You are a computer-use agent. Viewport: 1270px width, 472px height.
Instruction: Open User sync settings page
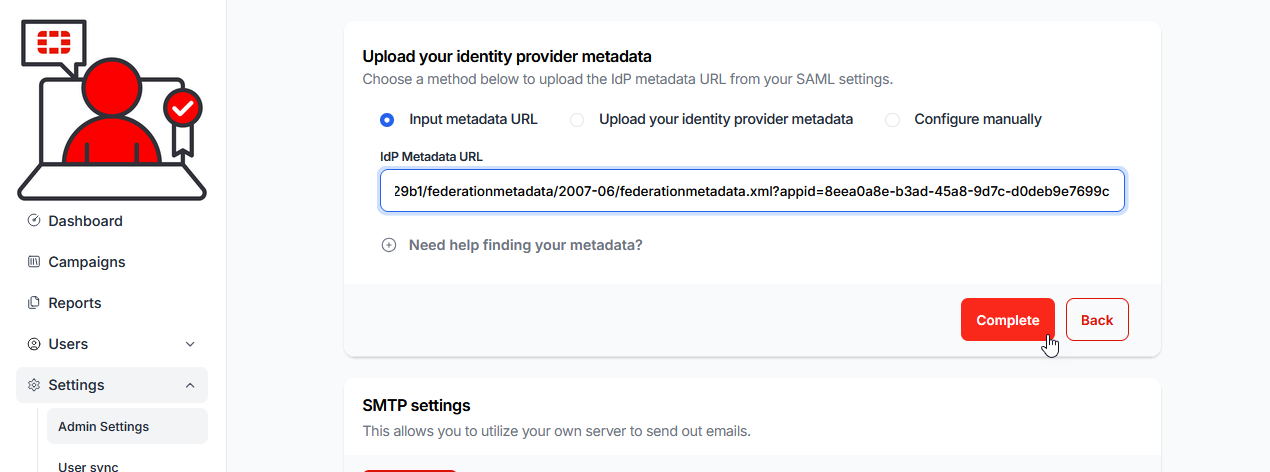(x=88, y=465)
